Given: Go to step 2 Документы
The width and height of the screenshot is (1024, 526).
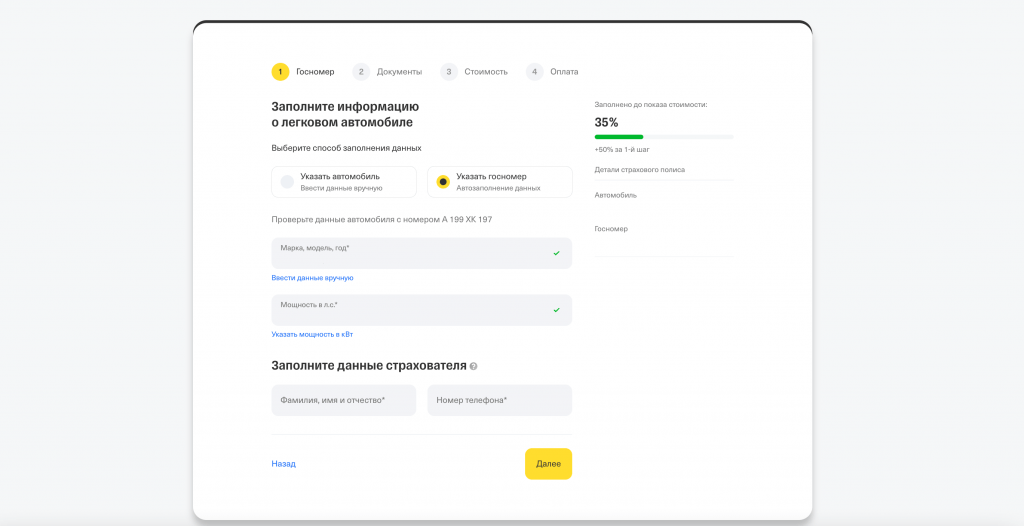Looking at the screenshot, I should [x=387, y=72].
